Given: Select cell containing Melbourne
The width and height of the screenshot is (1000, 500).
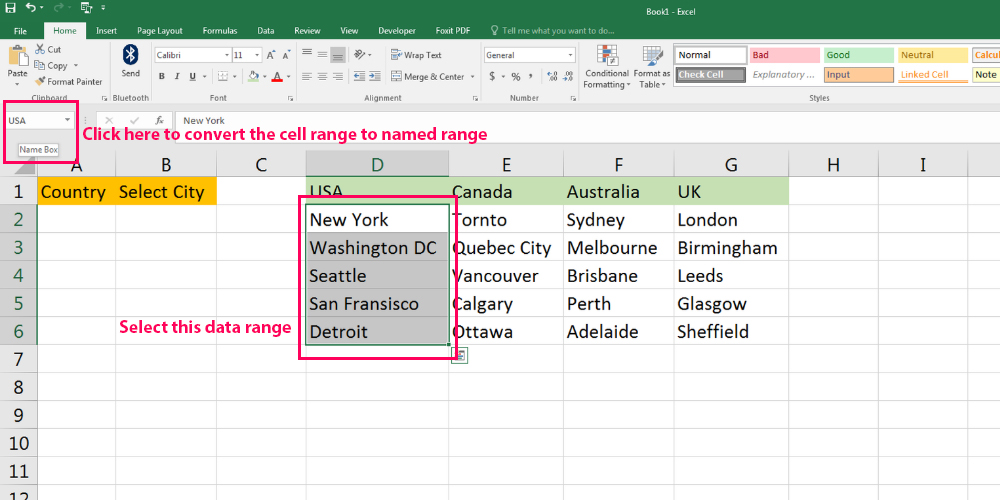Looking at the screenshot, I should click(620, 248).
